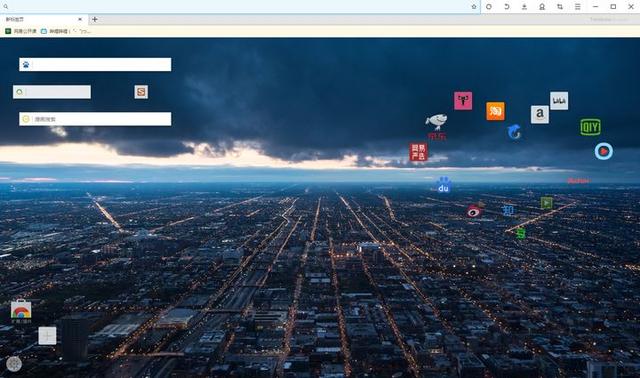640x378 pixels.
Task: Click the undo arrow toolbar icon
Action: coord(507,7)
